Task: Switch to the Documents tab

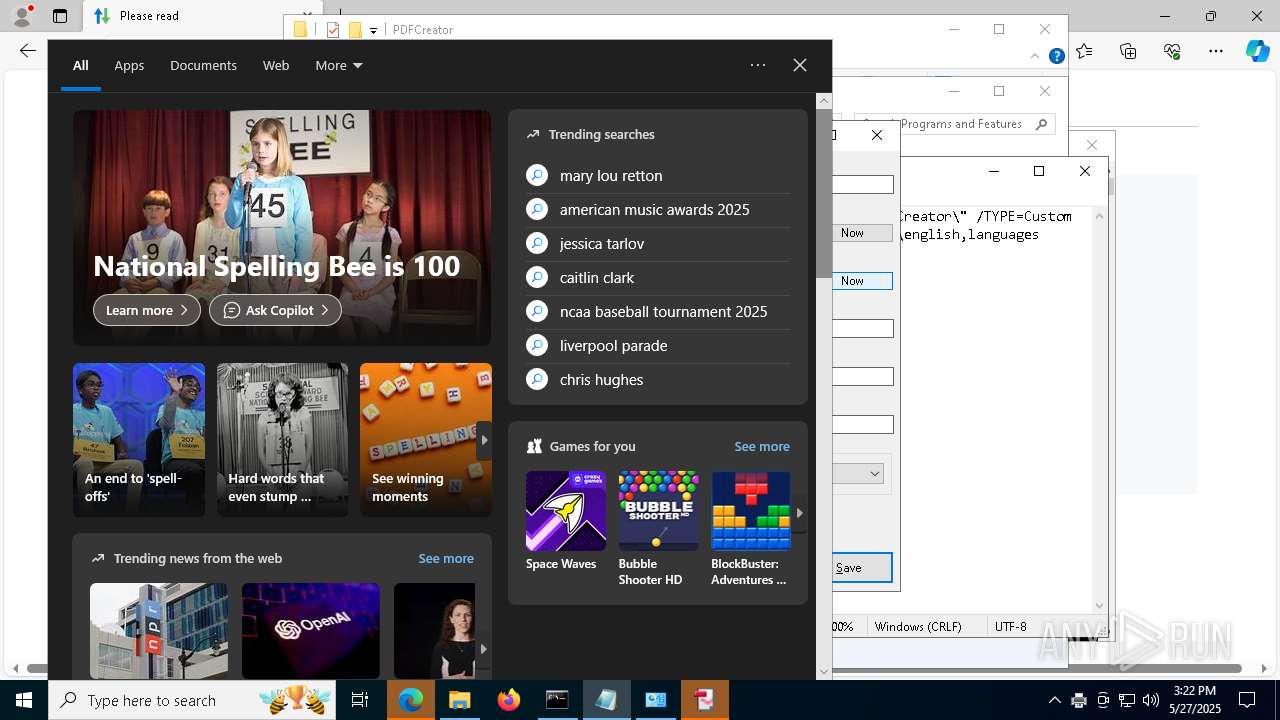Action: [x=203, y=65]
